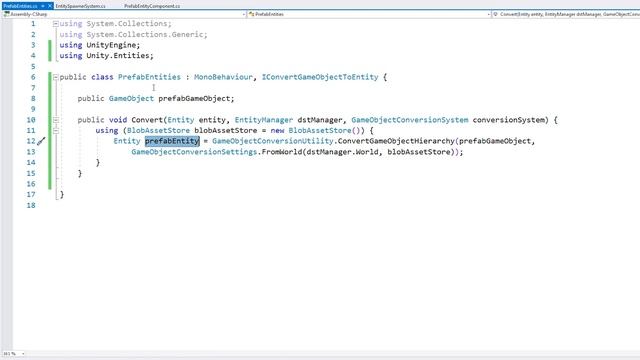Click 'System.Collections.Generic' on line 2
The image size is (640, 360).
(145, 34)
